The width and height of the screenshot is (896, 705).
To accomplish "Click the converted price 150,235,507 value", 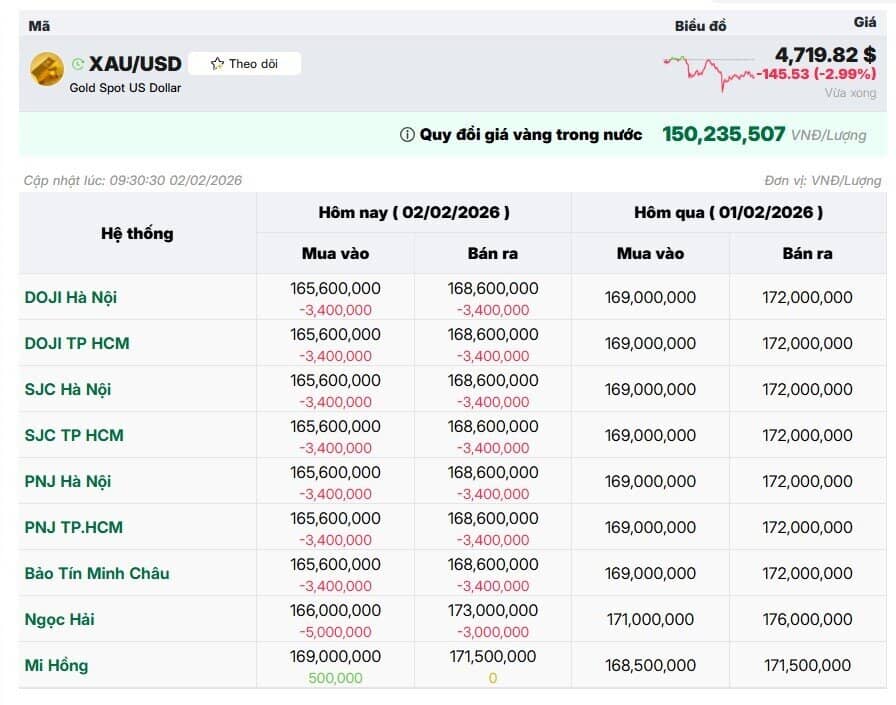I will point(723,134).
